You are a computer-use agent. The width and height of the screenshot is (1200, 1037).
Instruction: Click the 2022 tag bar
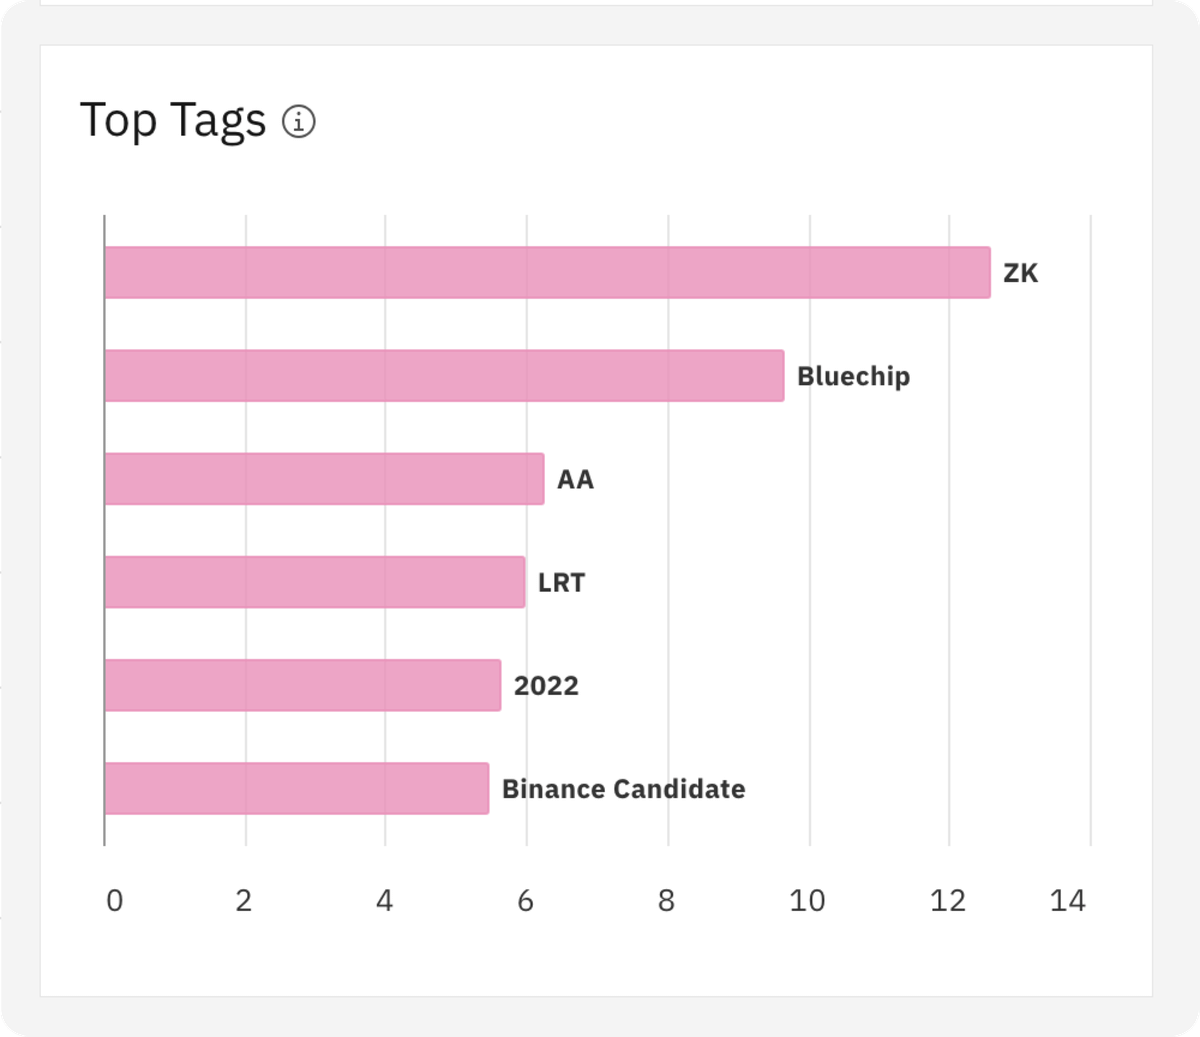(302, 685)
